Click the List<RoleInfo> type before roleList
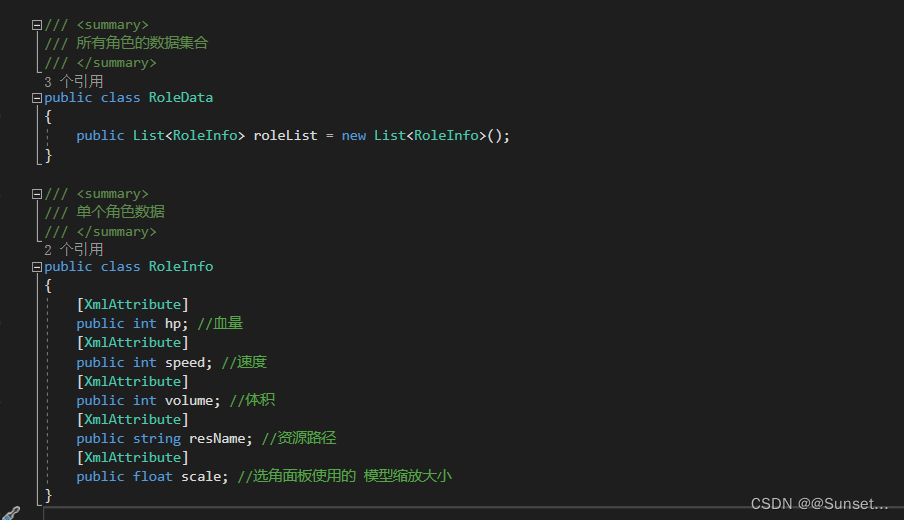 coord(189,135)
